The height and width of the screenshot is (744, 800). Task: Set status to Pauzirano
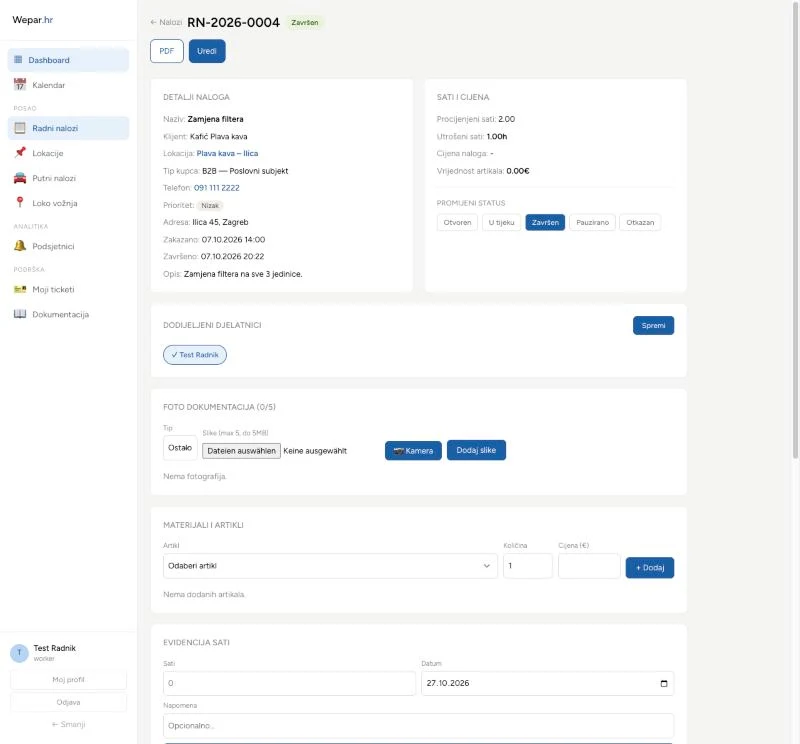coord(592,222)
